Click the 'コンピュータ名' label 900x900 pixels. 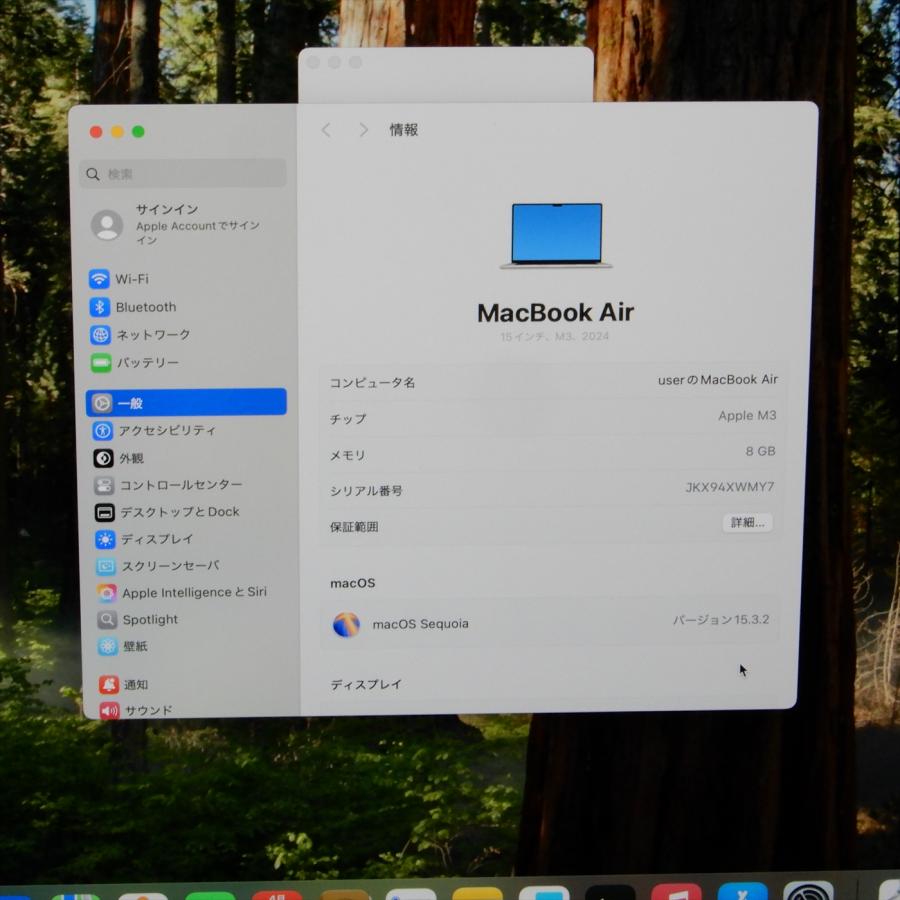pos(372,383)
